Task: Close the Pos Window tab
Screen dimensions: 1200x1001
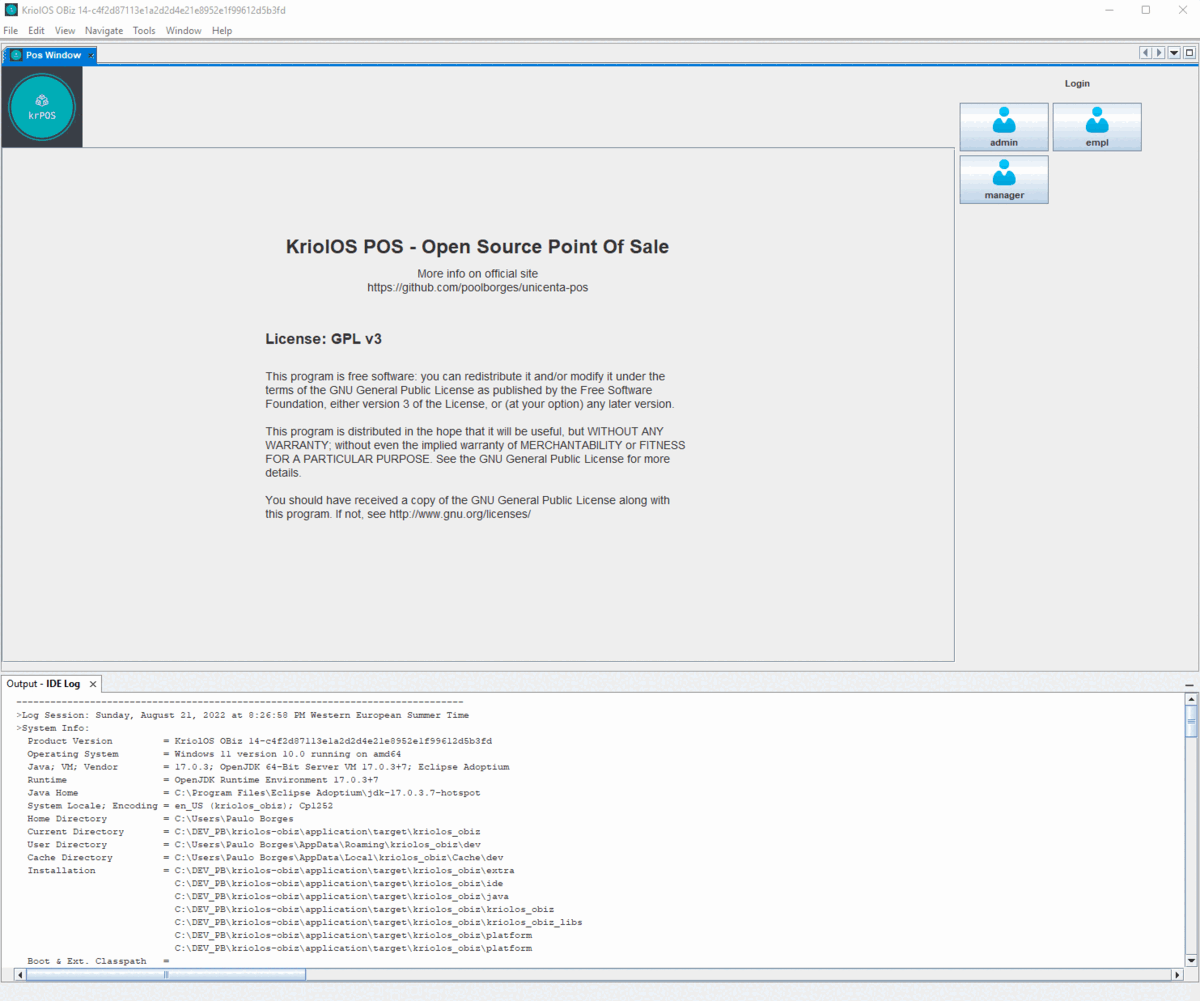Action: (x=91, y=55)
